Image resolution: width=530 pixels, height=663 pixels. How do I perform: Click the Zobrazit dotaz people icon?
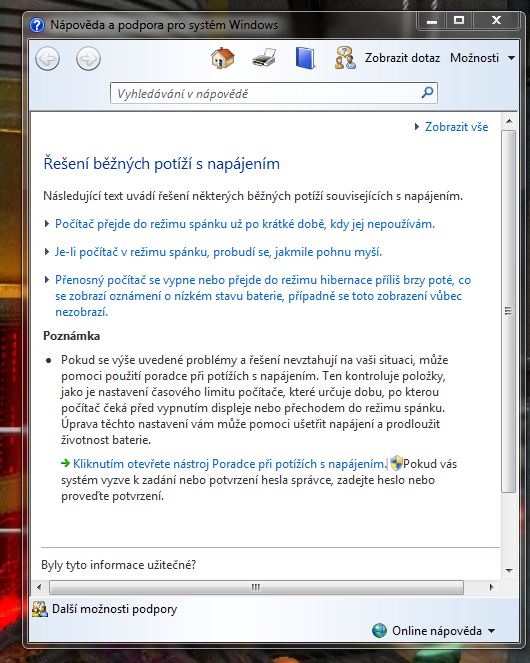(345, 58)
